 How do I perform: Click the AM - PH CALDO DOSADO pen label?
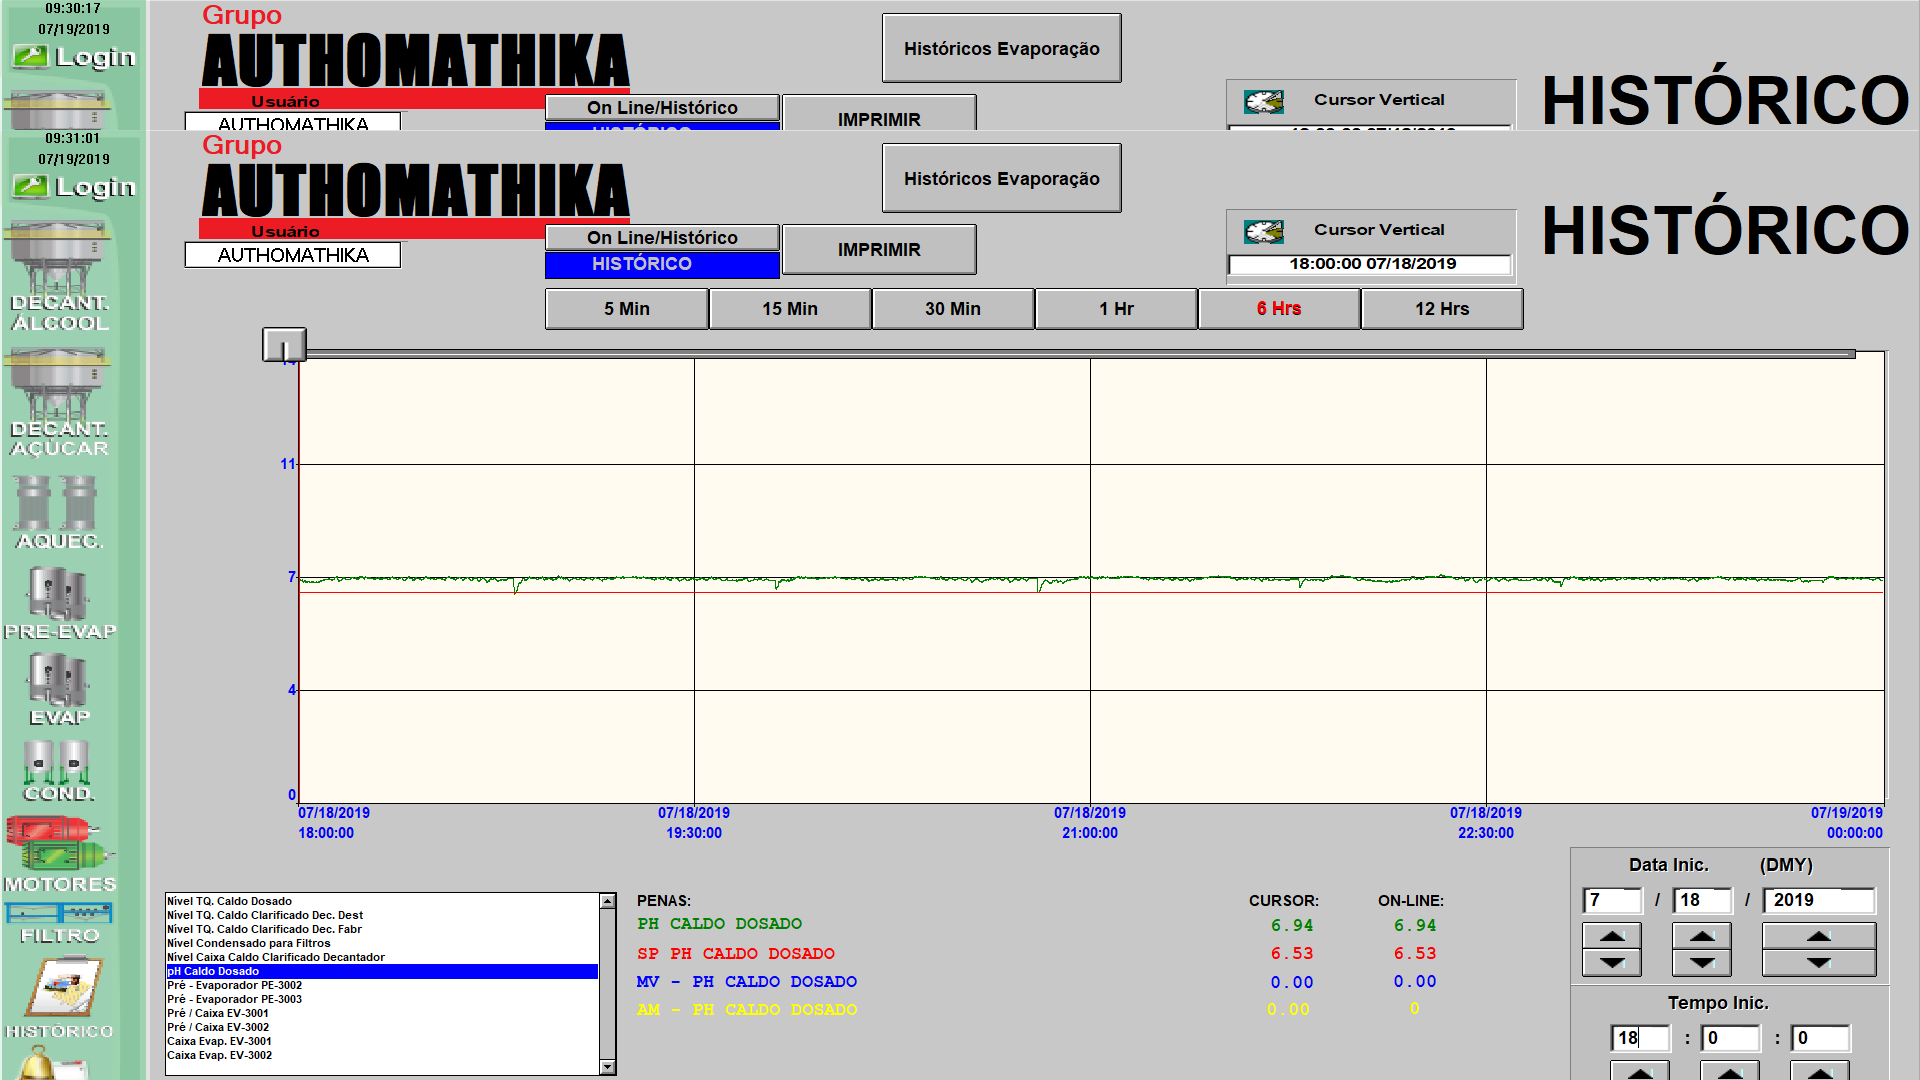point(747,1010)
